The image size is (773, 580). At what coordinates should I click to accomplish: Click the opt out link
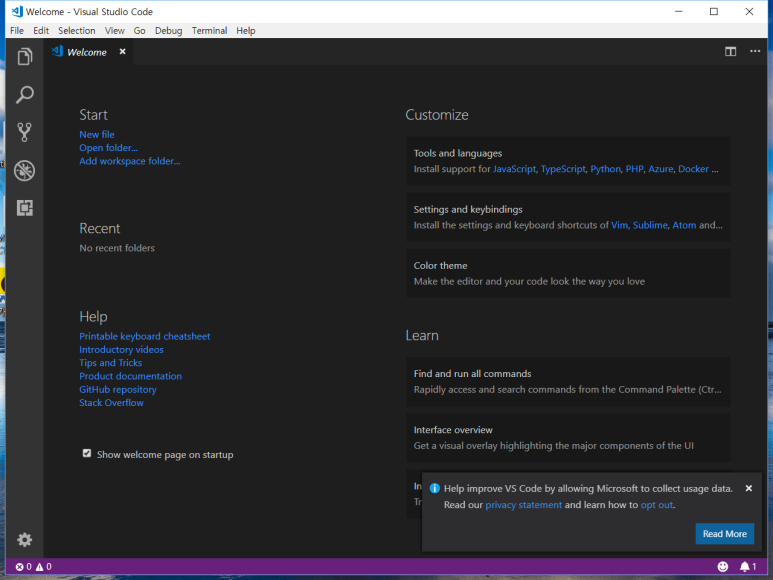[657, 505]
